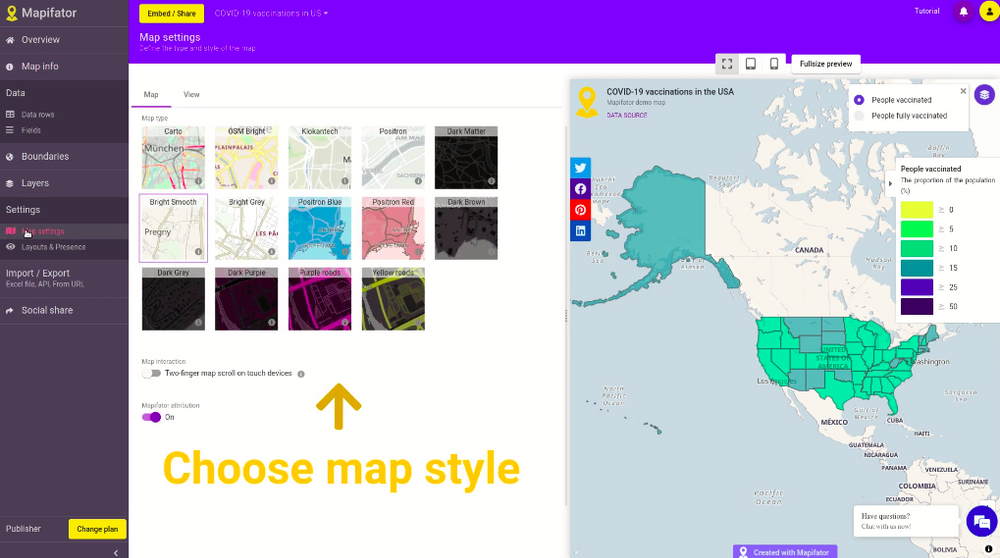This screenshot has width=1000, height=558.
Task: Click the teal legend swatch for 15
Action: click(x=916, y=268)
